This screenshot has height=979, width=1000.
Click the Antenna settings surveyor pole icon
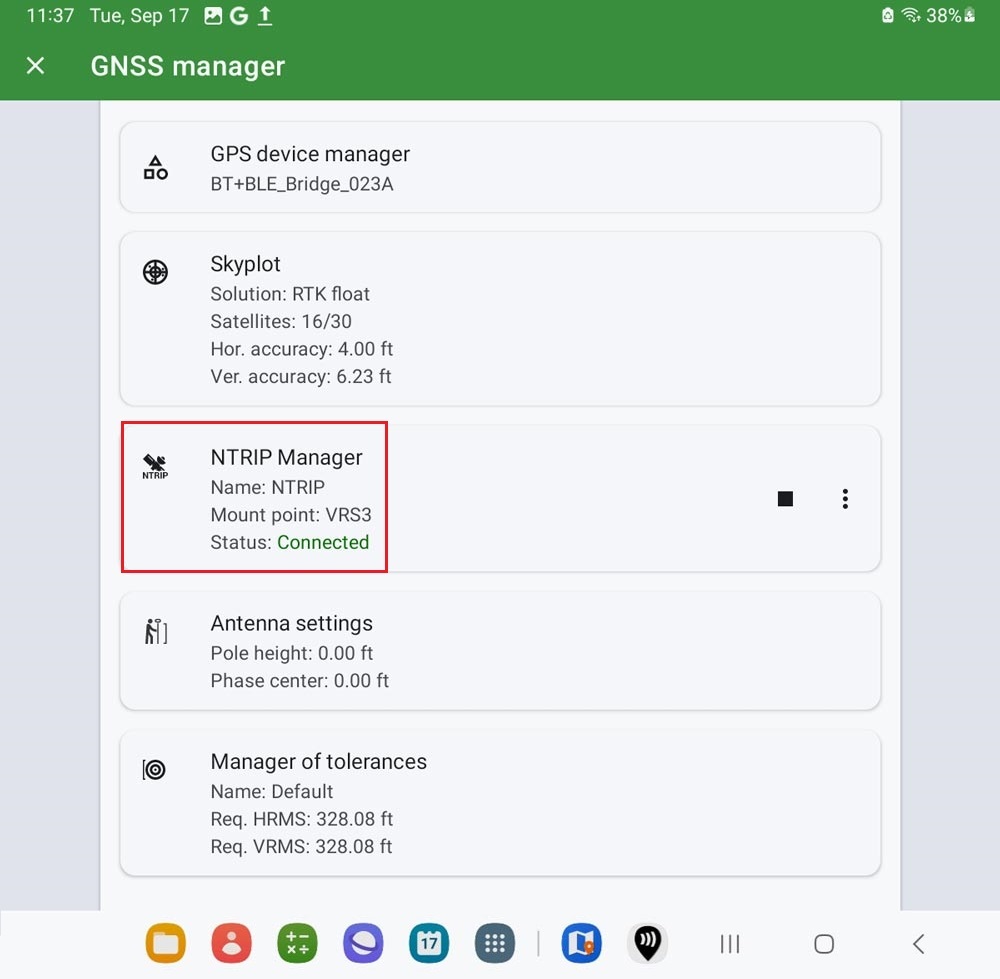[x=155, y=631]
